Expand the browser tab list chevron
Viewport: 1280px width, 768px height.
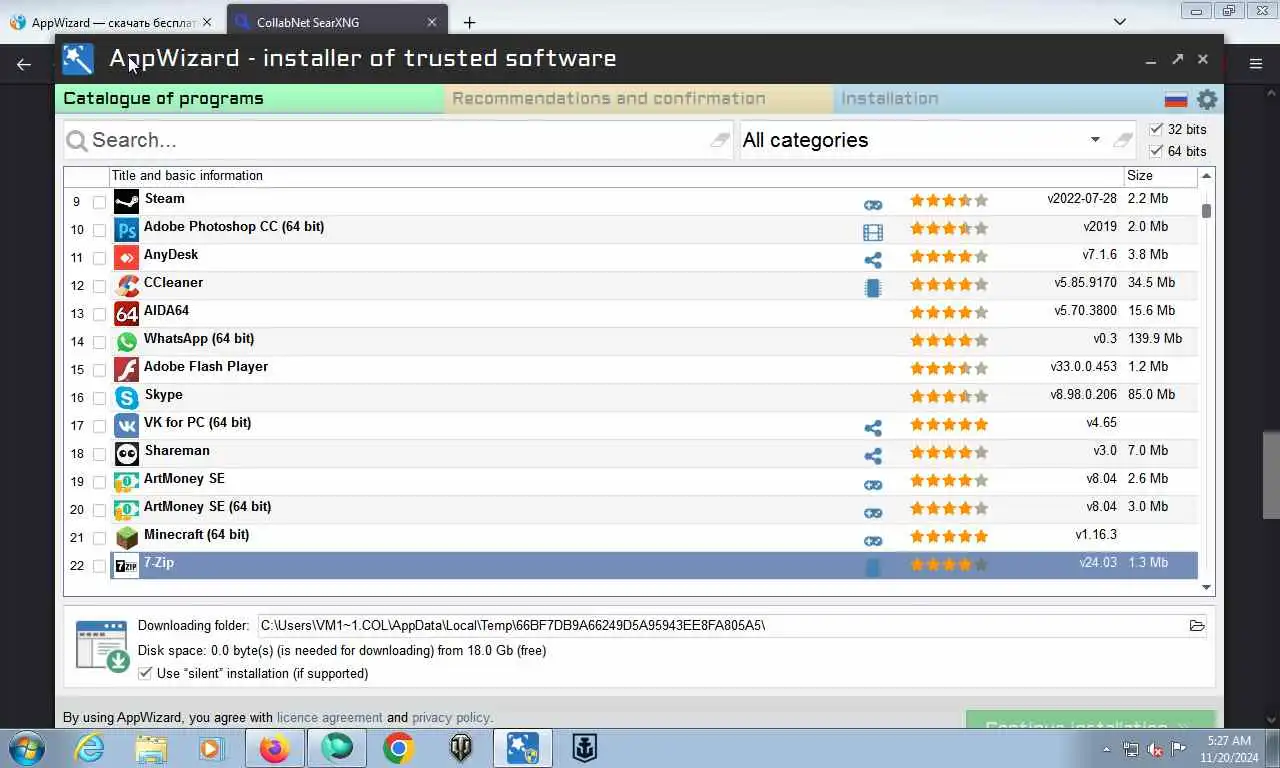tap(1119, 21)
